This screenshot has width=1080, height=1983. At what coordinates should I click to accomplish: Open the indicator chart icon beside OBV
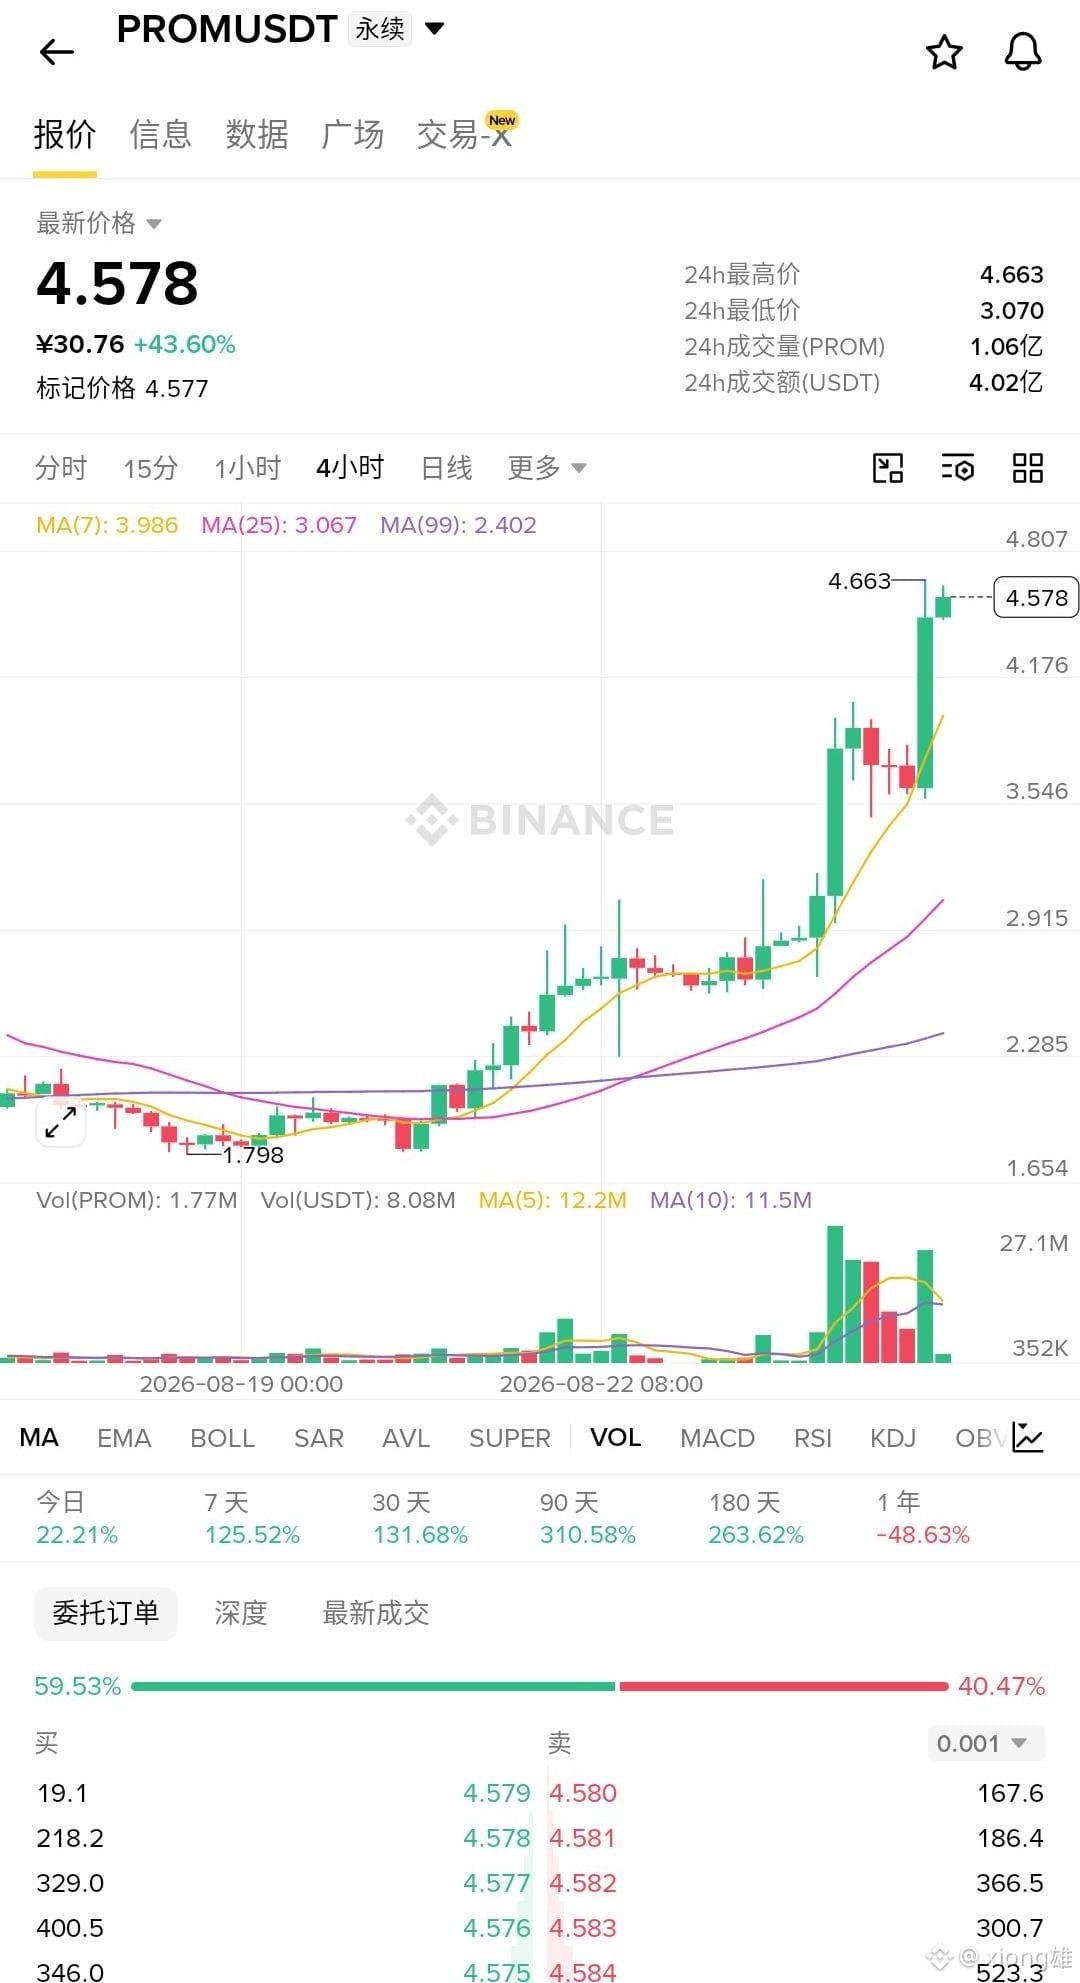pyautogui.click(x=1028, y=1438)
